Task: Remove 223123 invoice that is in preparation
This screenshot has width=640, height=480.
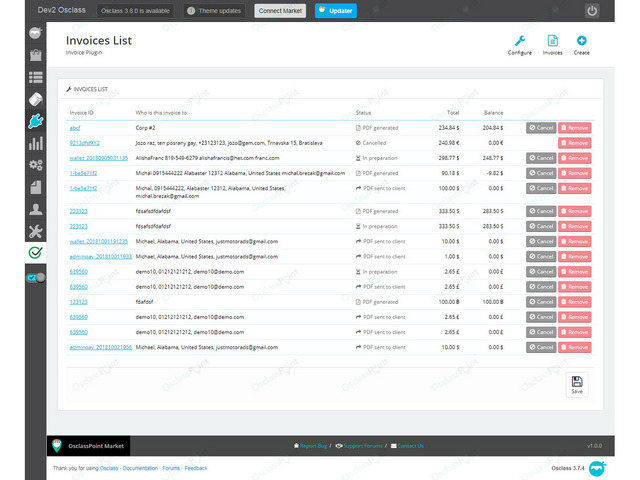Action: click(x=574, y=226)
